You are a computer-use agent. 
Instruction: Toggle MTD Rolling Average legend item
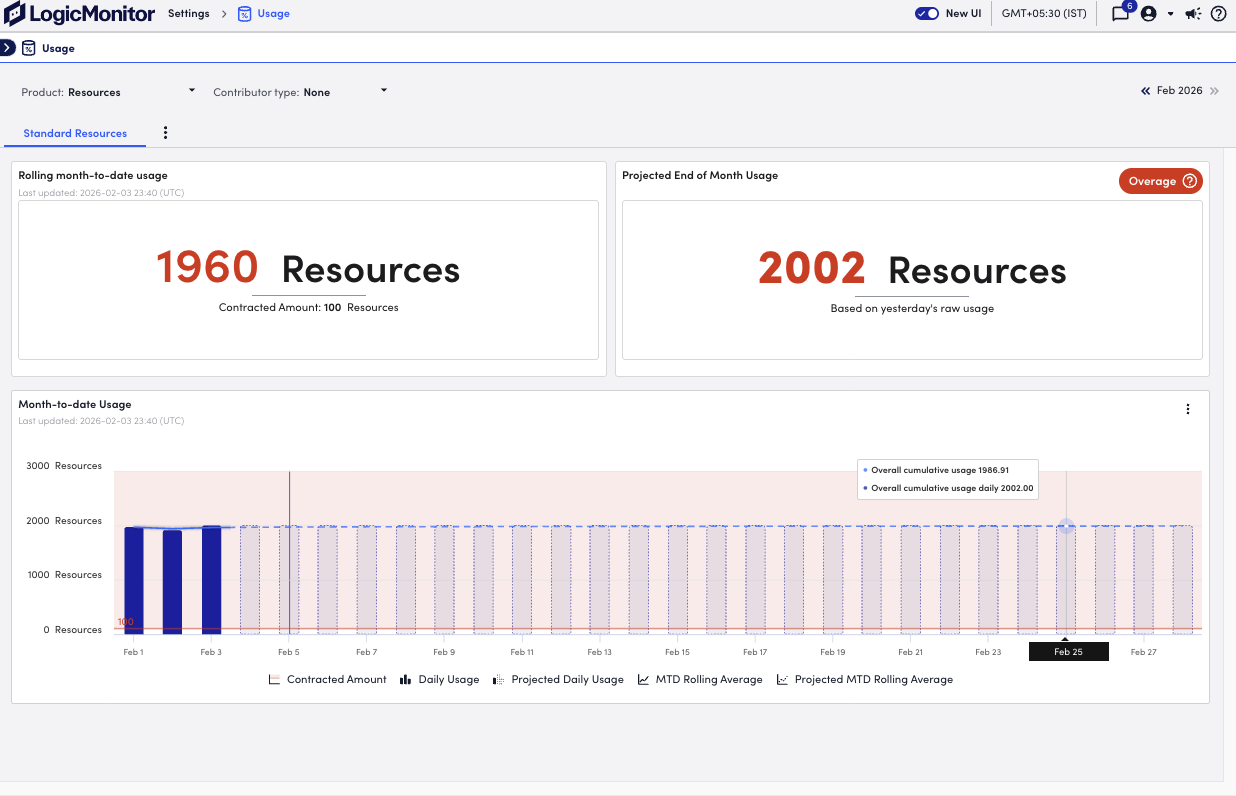pos(700,679)
